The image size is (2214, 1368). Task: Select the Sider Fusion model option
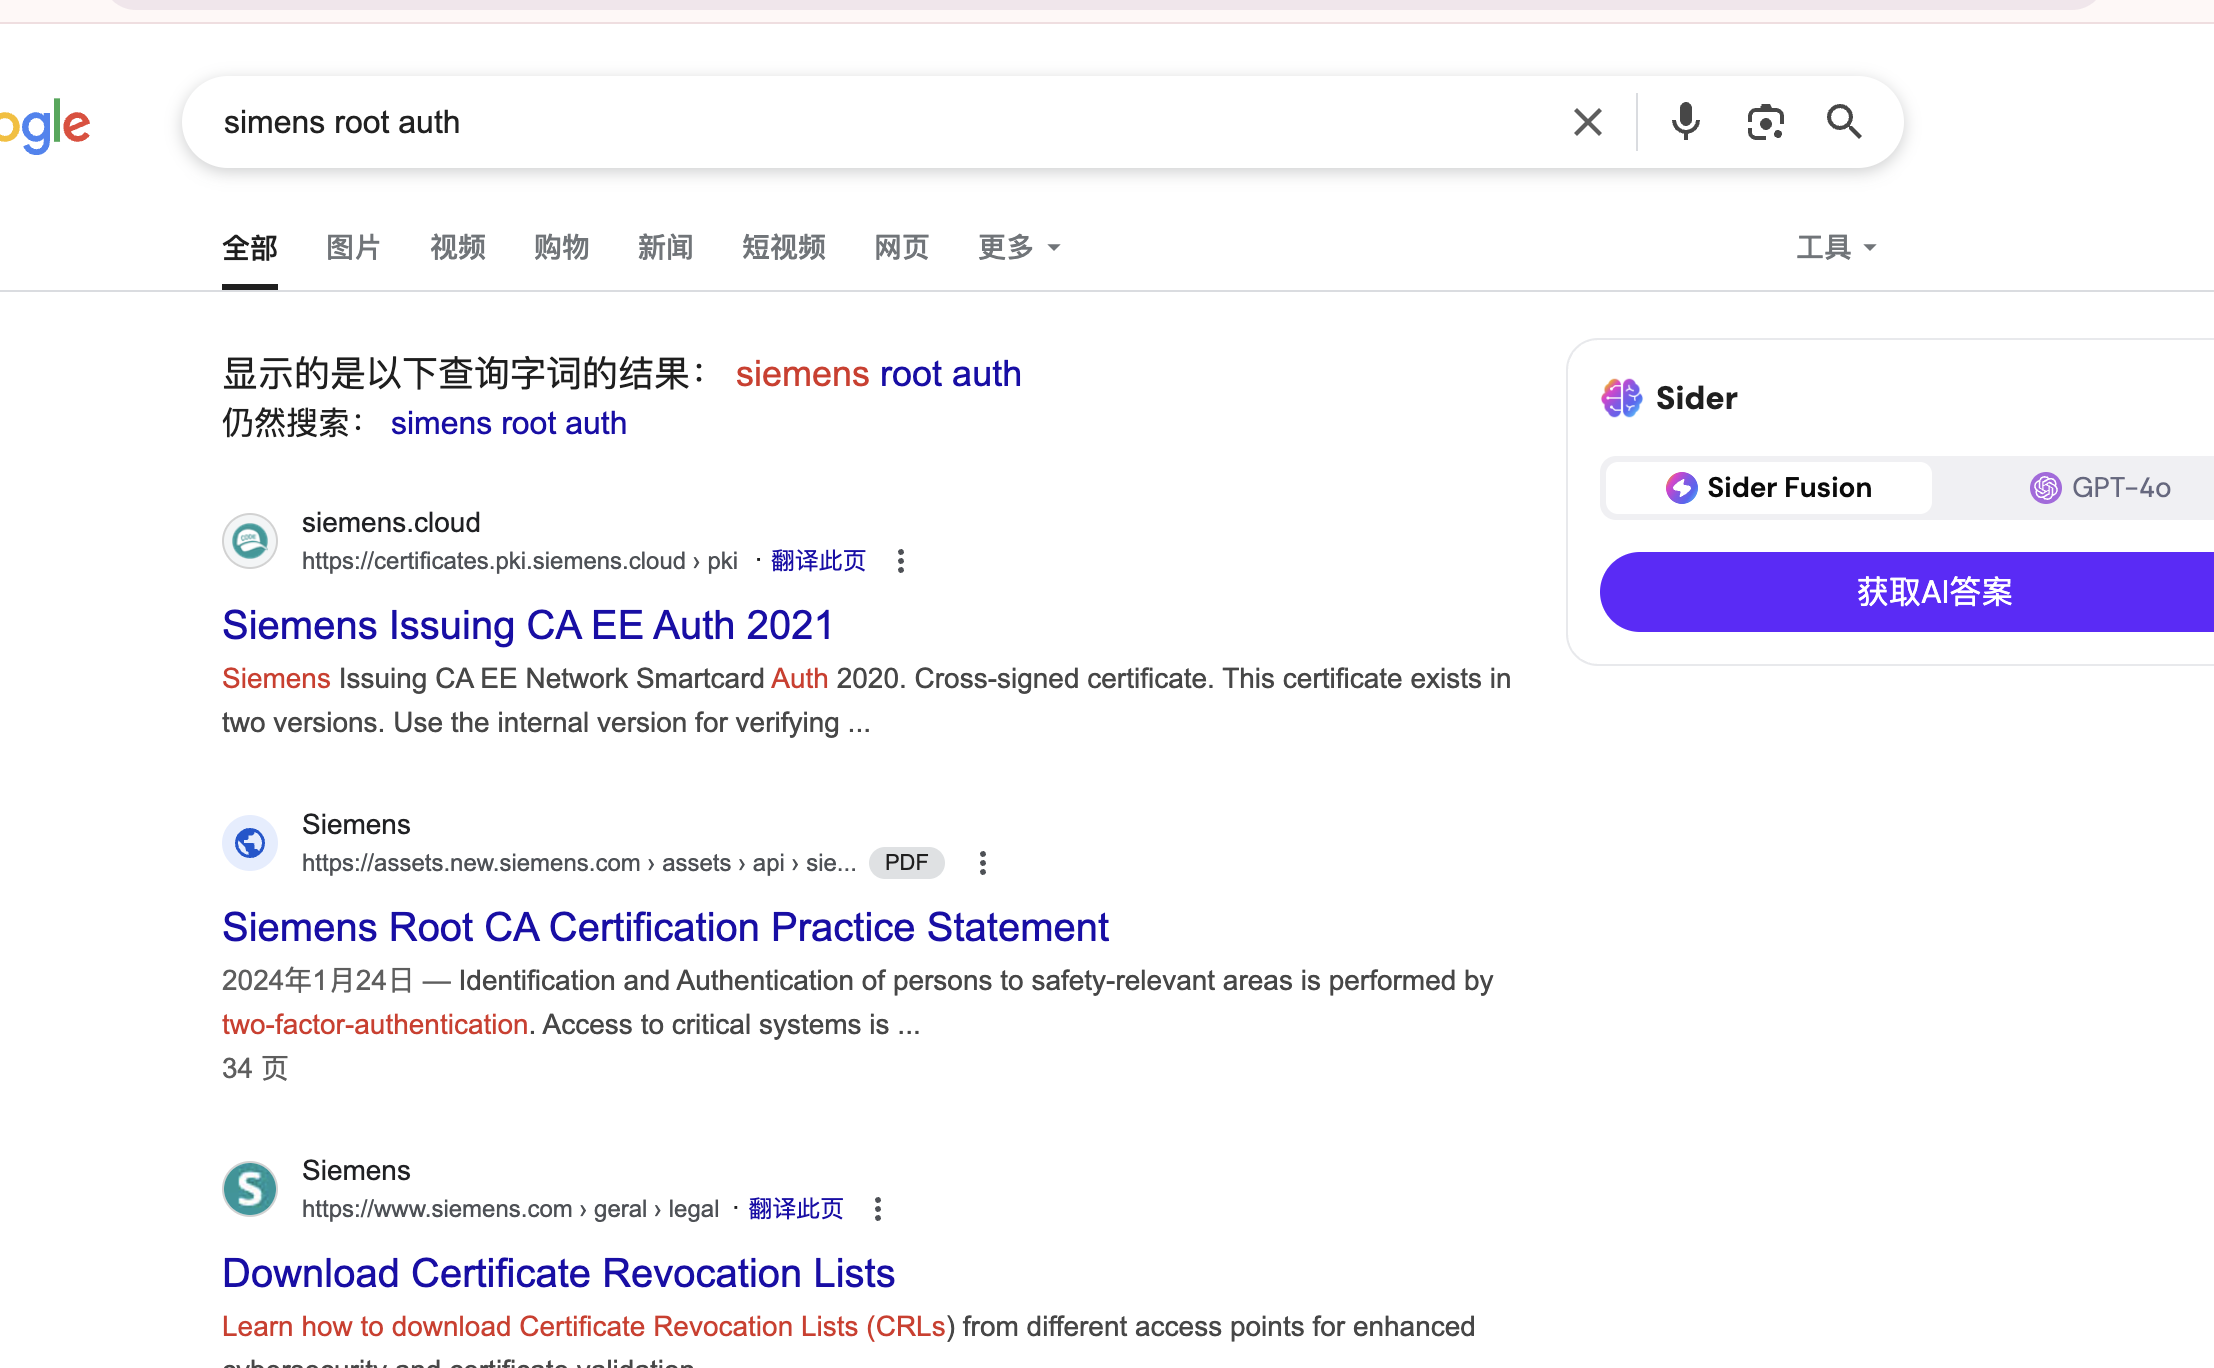tap(1768, 488)
